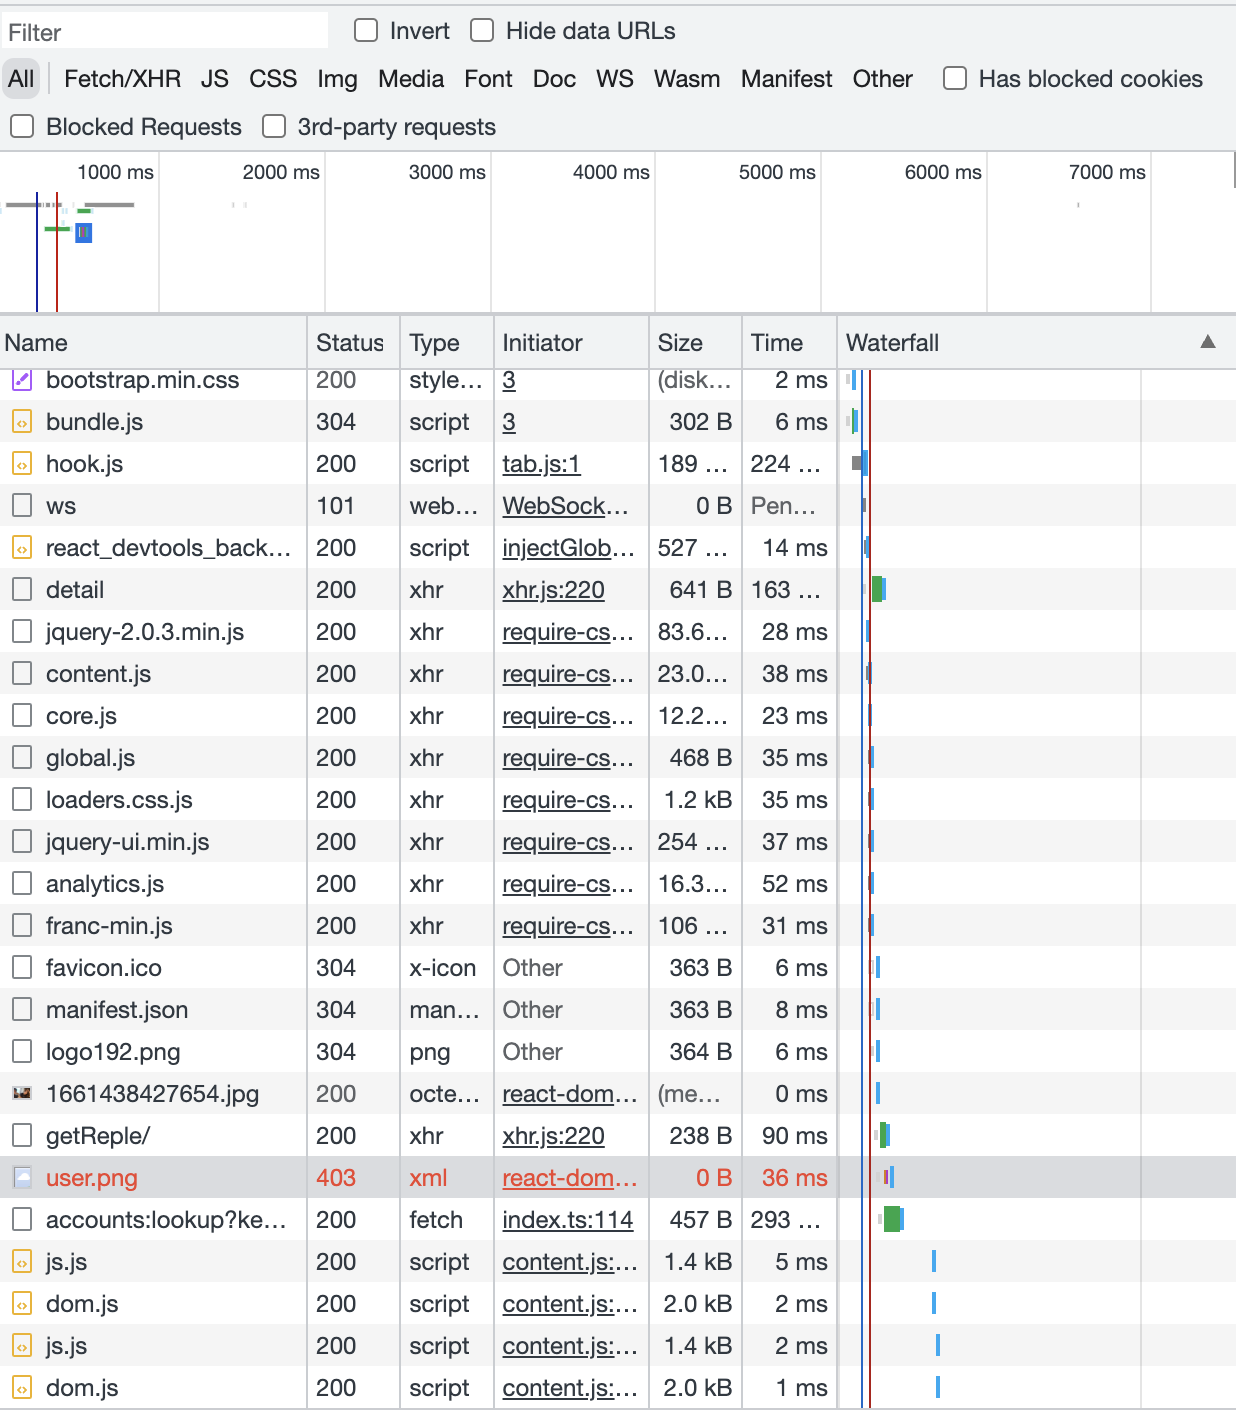This screenshot has width=1236, height=1410.
Task: Click the core.js document icon
Action: (22, 716)
